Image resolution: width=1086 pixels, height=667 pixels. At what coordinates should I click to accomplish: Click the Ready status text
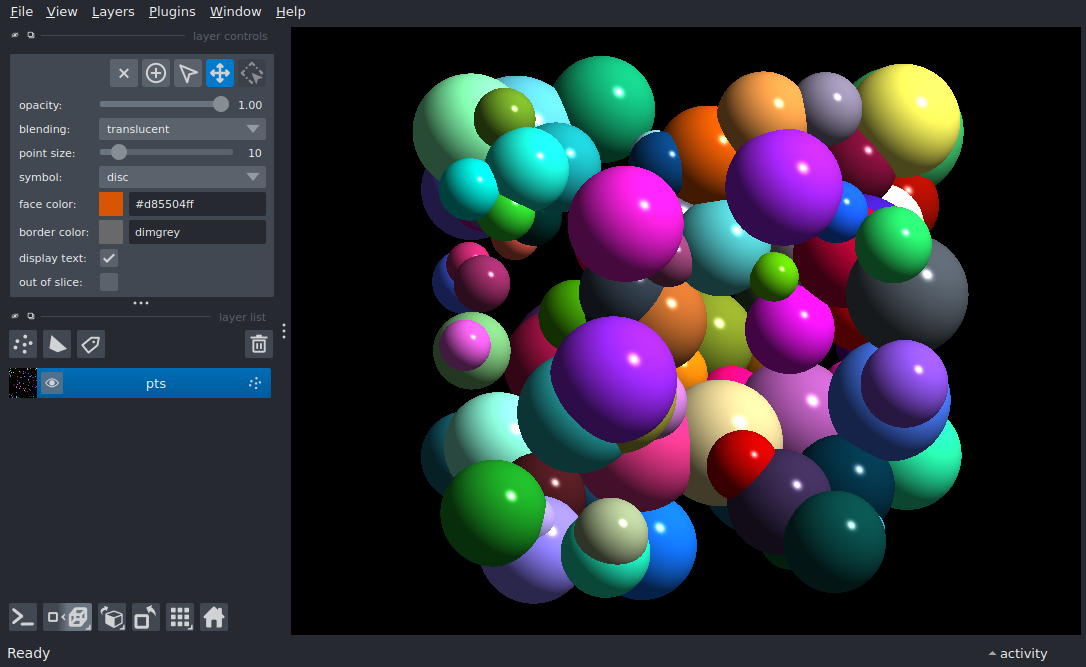[28, 653]
